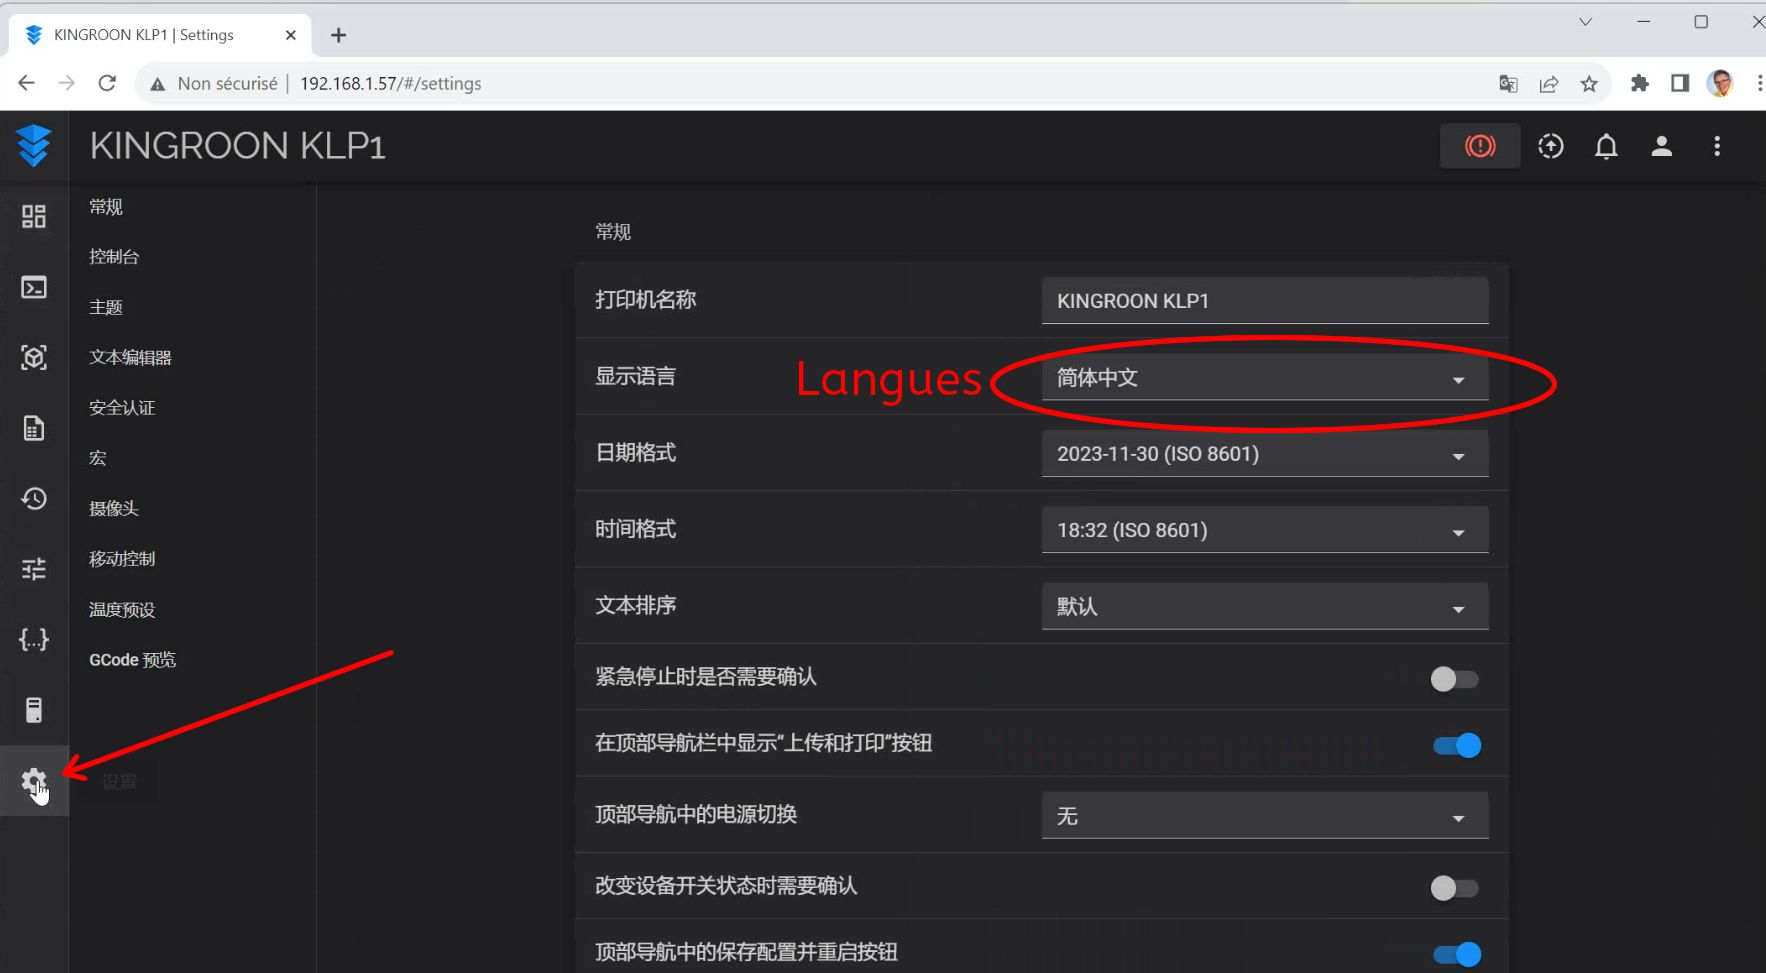Toggle 在顶部导航栏中显示上传和打印按钮 switch

click(x=1458, y=745)
